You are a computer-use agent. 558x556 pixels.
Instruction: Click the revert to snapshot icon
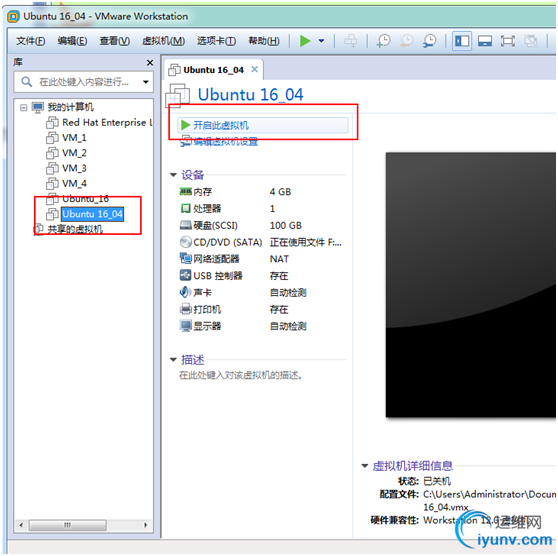pyautogui.click(x=406, y=41)
